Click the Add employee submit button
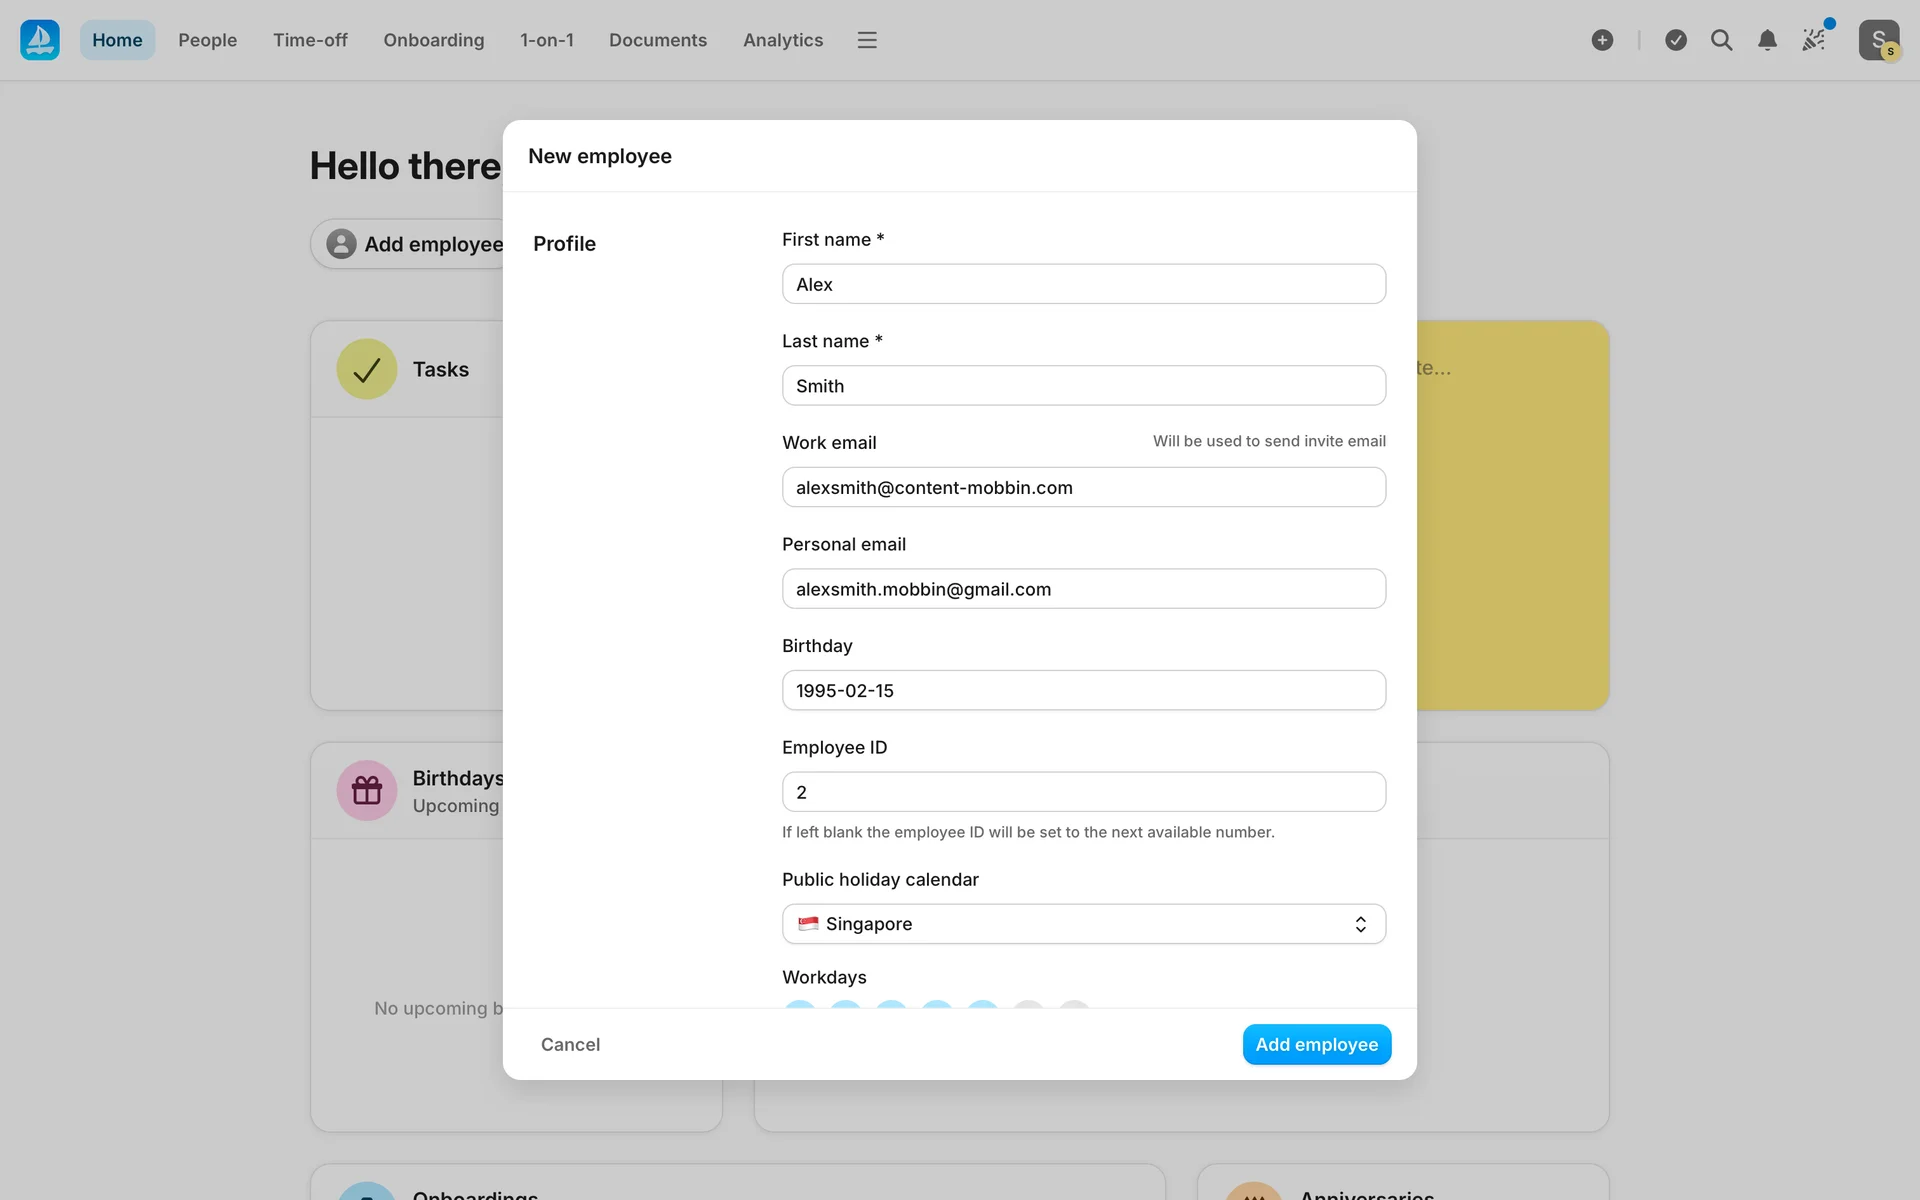 1316,1044
